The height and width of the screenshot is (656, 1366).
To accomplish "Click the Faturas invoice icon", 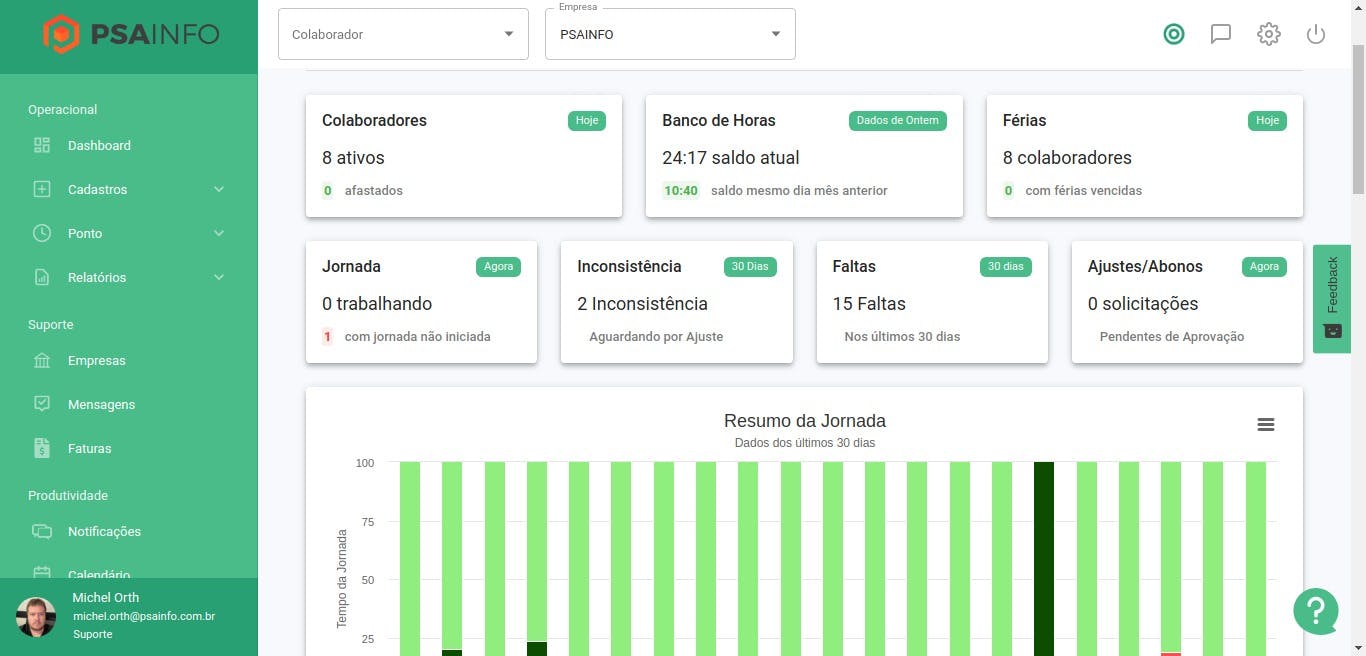I will (42, 448).
